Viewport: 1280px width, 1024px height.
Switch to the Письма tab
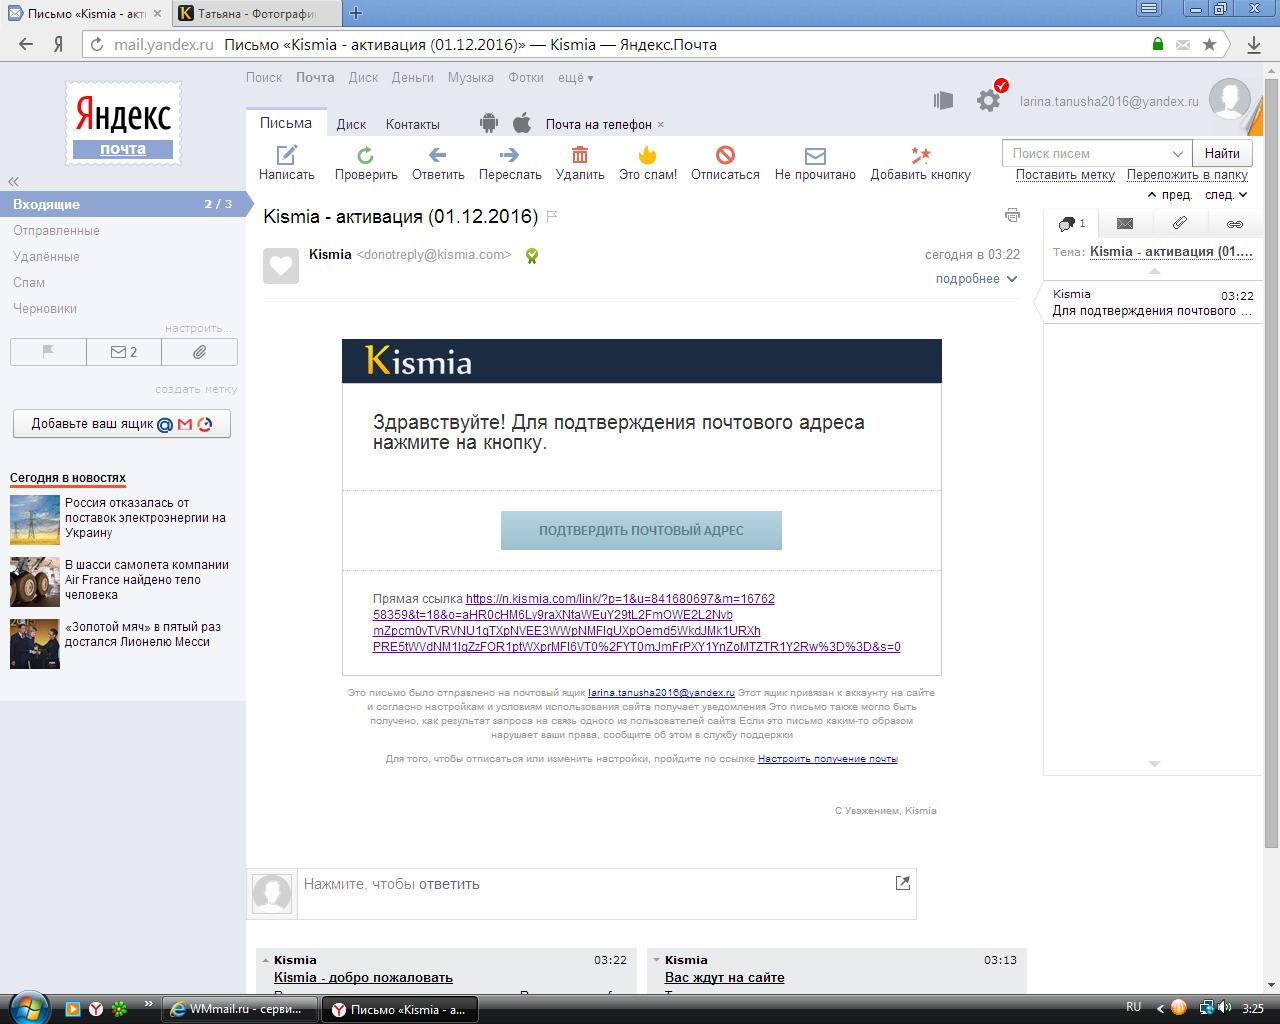pyautogui.click(x=286, y=123)
